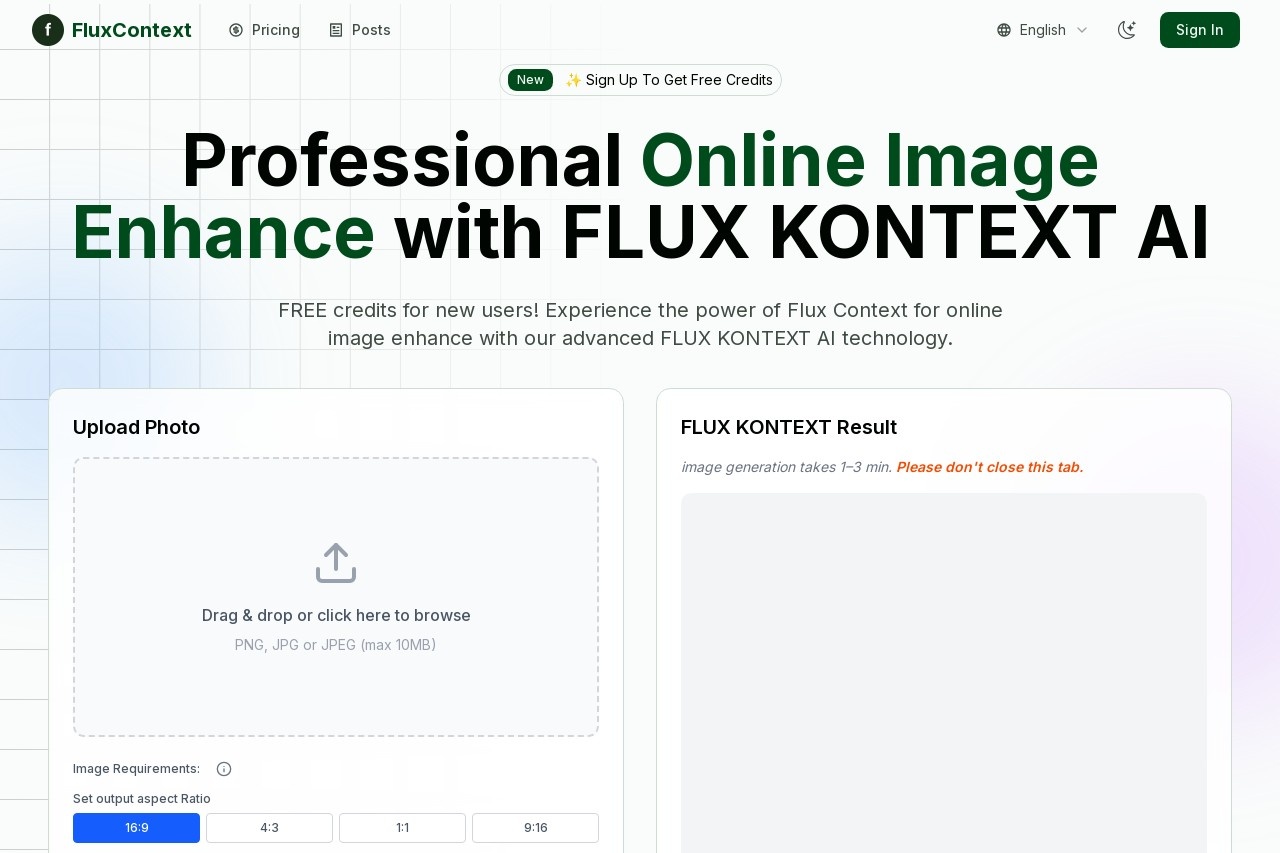Open the FluxContext brand name link
1280x853 pixels.
pyautogui.click(x=132, y=30)
